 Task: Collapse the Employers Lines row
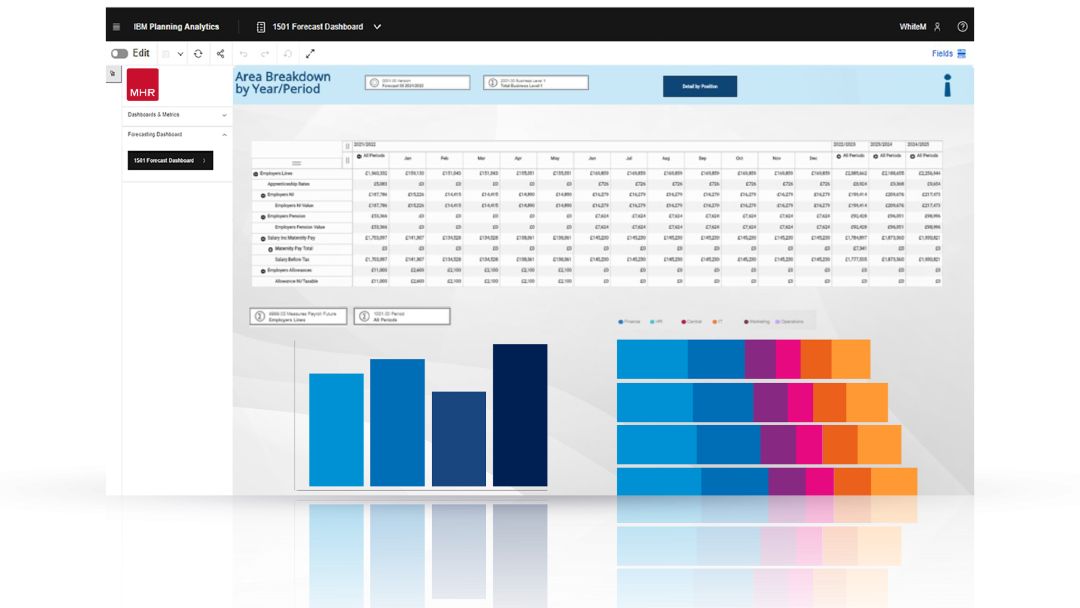click(256, 174)
